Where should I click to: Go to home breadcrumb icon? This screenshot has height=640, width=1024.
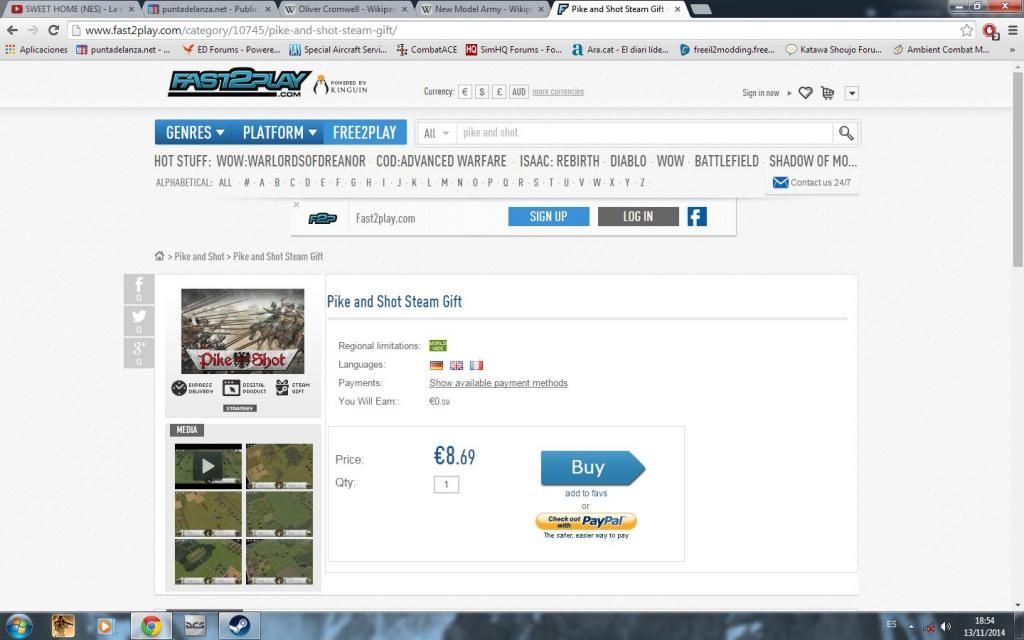[x=159, y=256]
